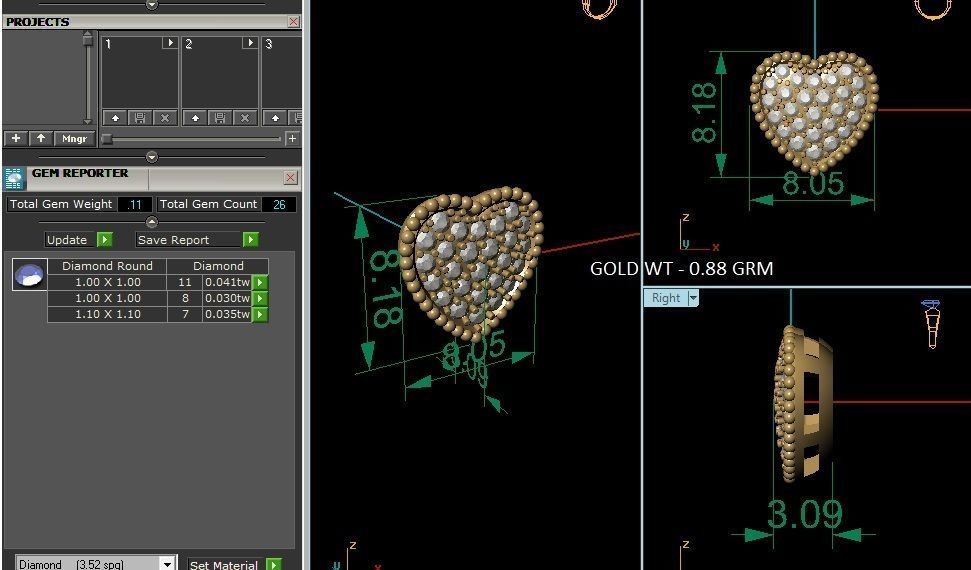Delete project slot 1 with its X icon
Viewport: 971px width, 570px height.
(165, 118)
